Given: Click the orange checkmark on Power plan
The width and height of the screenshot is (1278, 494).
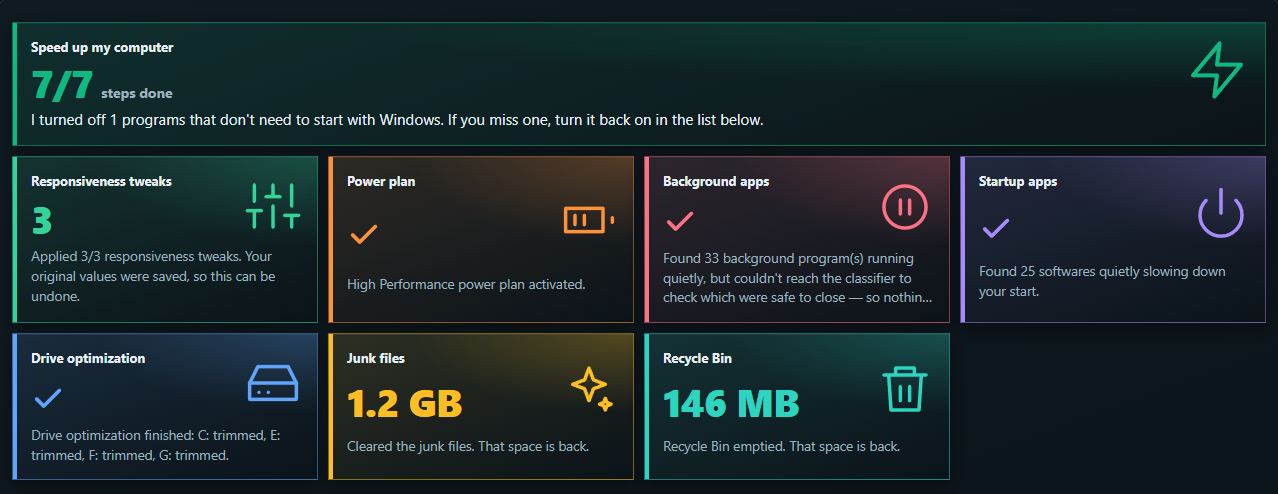Looking at the screenshot, I should [364, 234].
